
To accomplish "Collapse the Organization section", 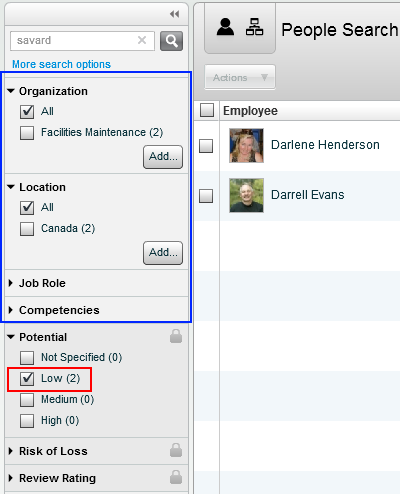I will click(x=11, y=91).
